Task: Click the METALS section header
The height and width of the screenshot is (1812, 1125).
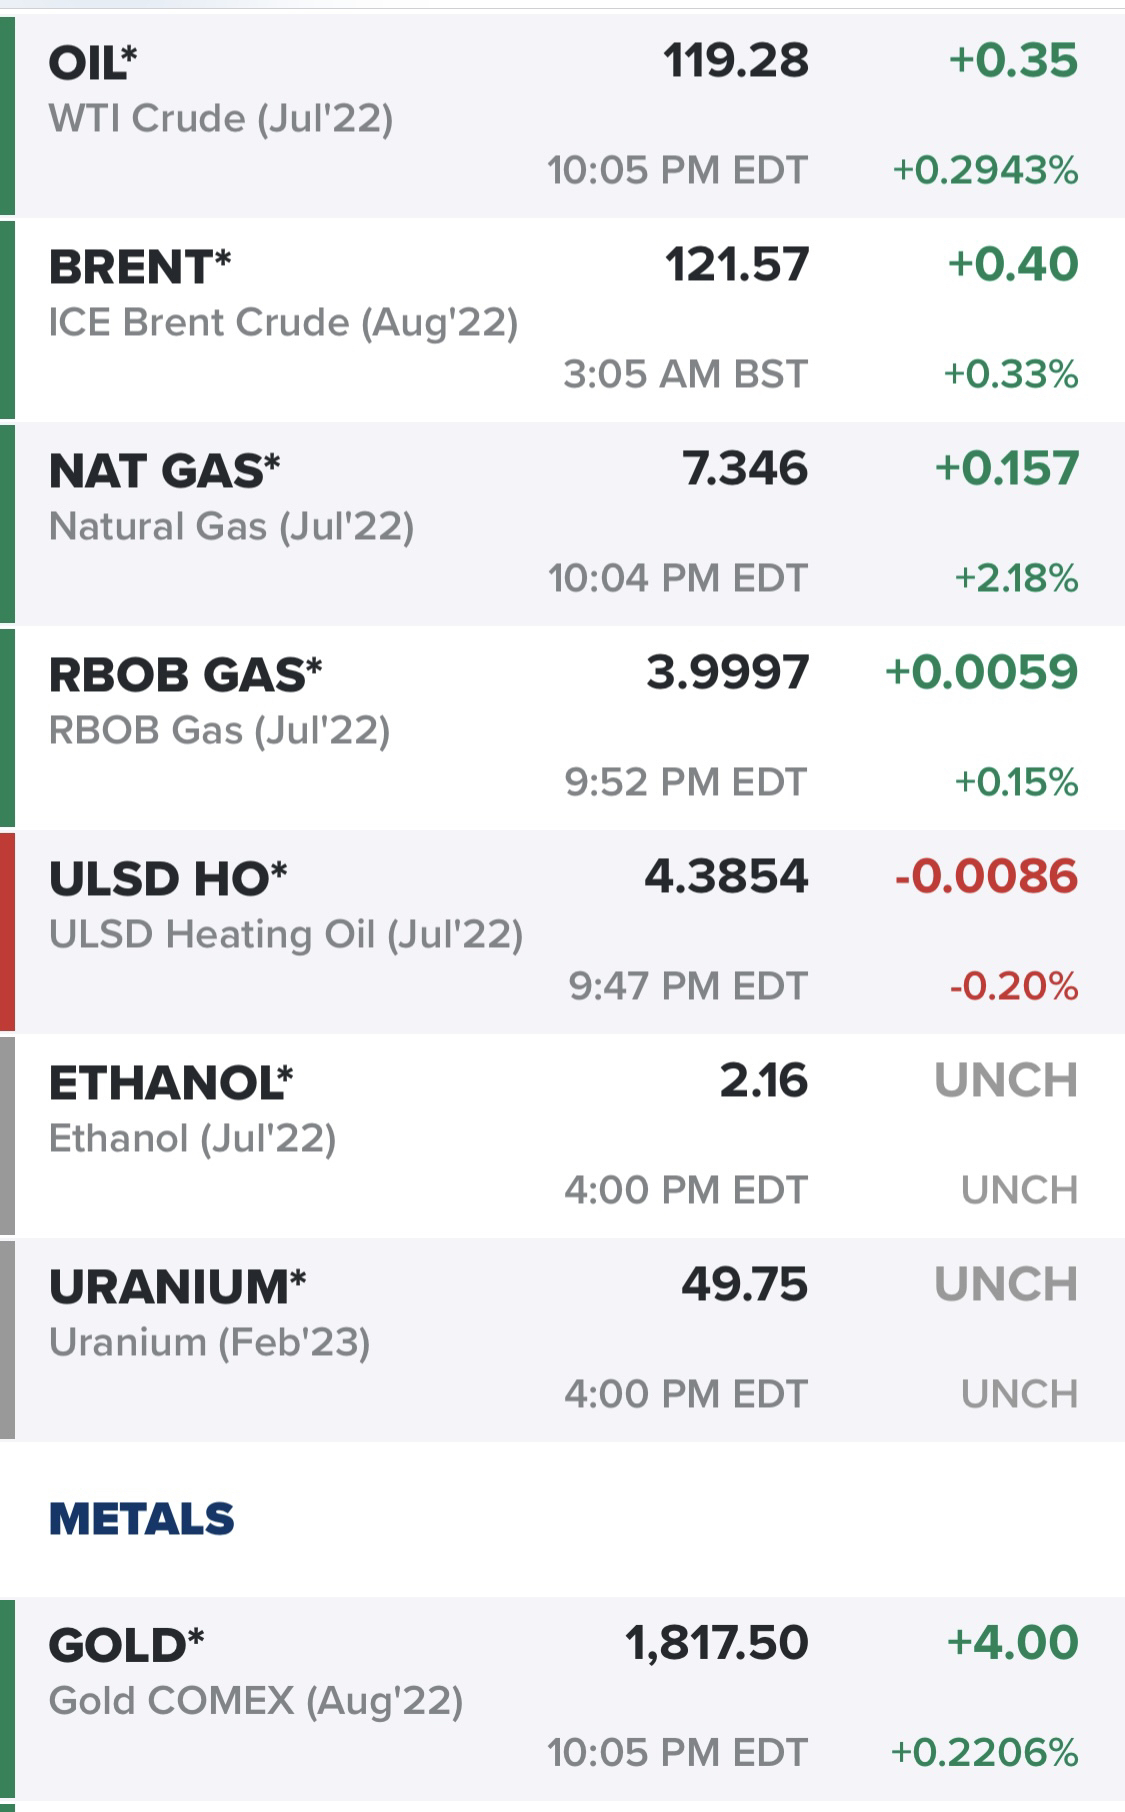Action: coord(141,1519)
